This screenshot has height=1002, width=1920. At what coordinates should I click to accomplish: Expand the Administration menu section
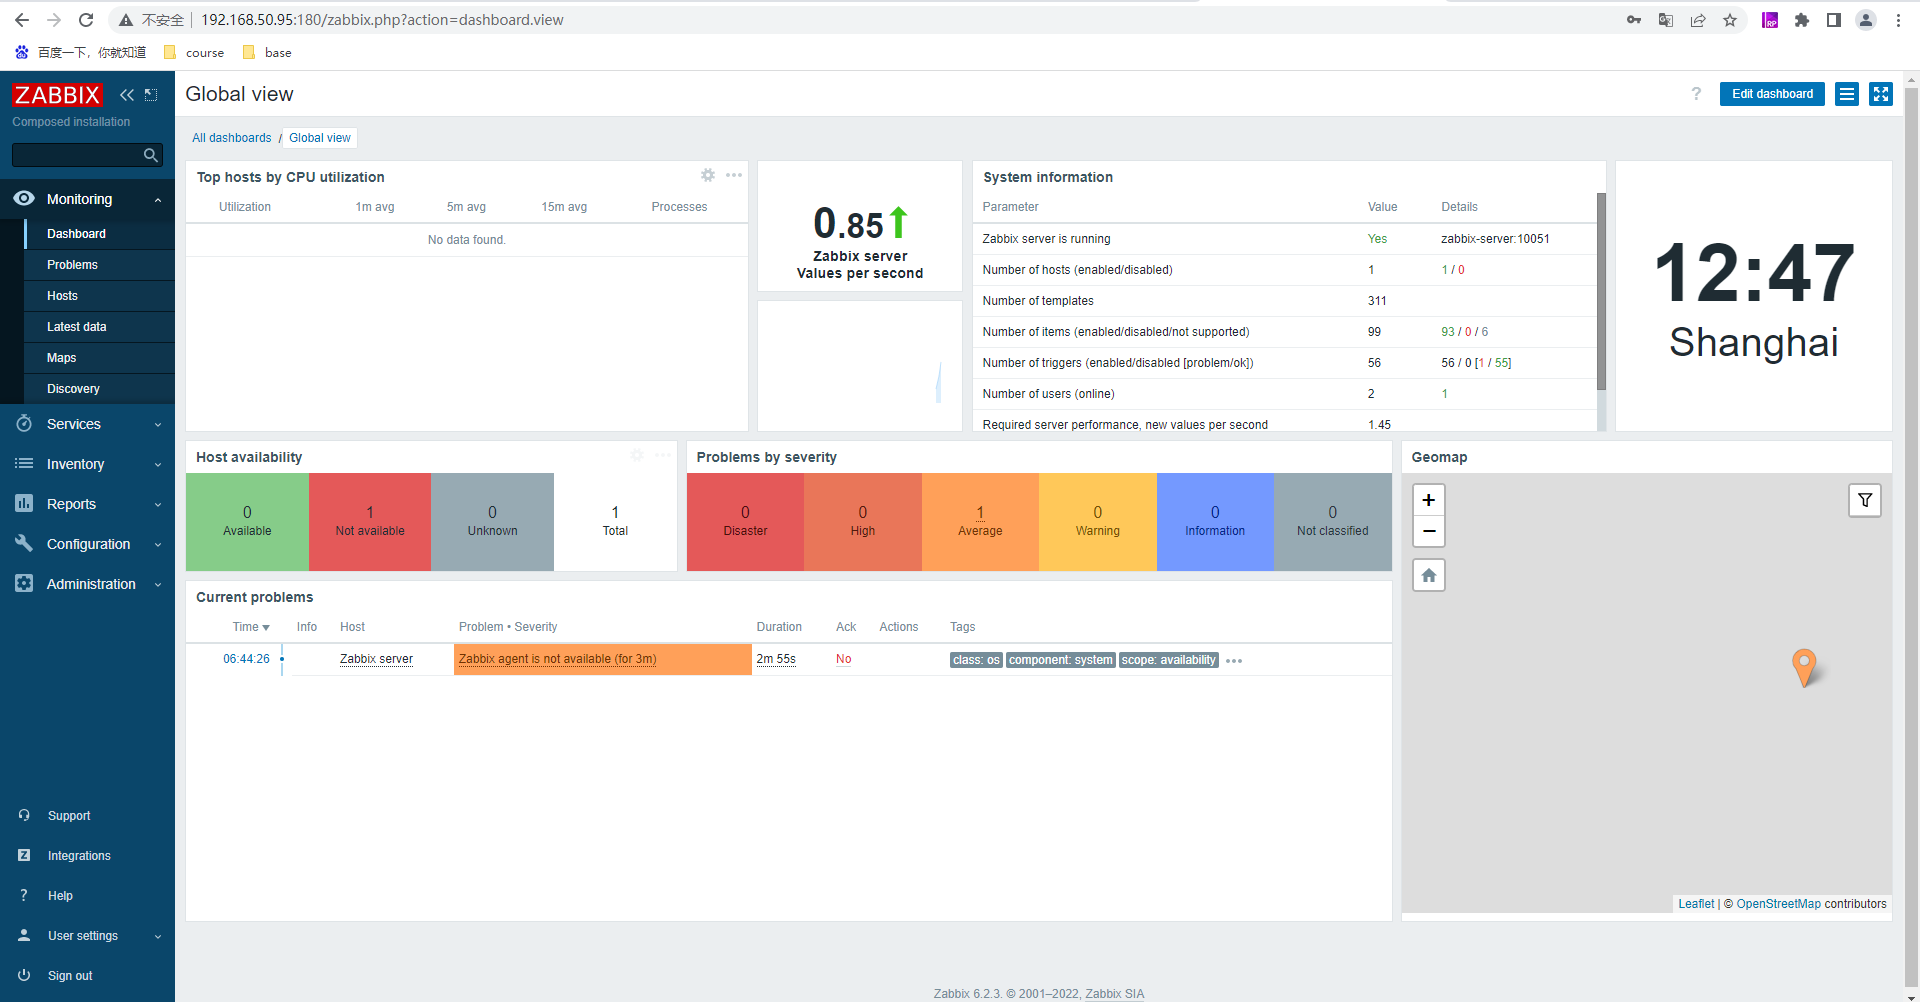click(87, 584)
